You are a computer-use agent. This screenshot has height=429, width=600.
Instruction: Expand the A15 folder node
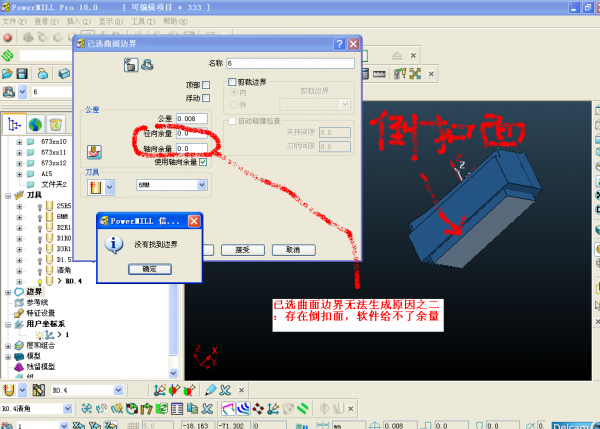[x=19, y=174]
